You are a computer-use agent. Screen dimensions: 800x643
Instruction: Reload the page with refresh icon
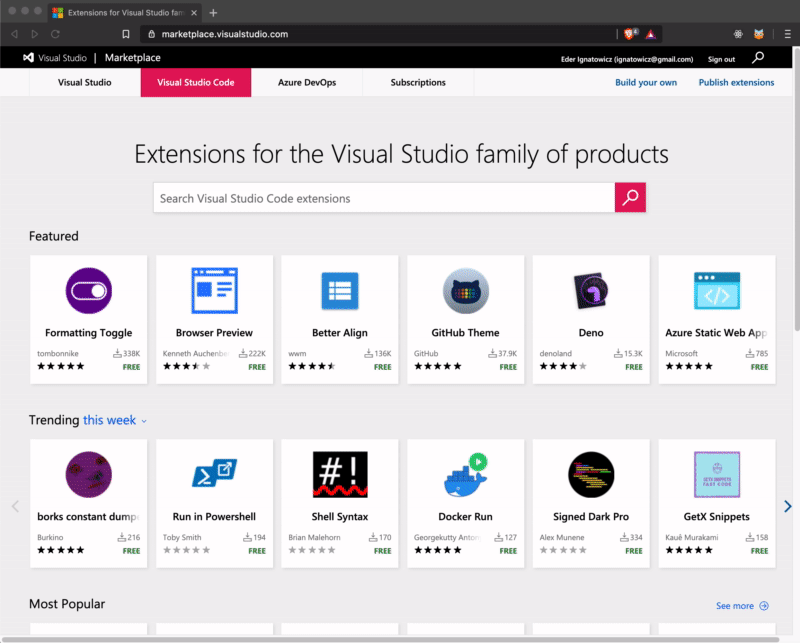(x=56, y=34)
